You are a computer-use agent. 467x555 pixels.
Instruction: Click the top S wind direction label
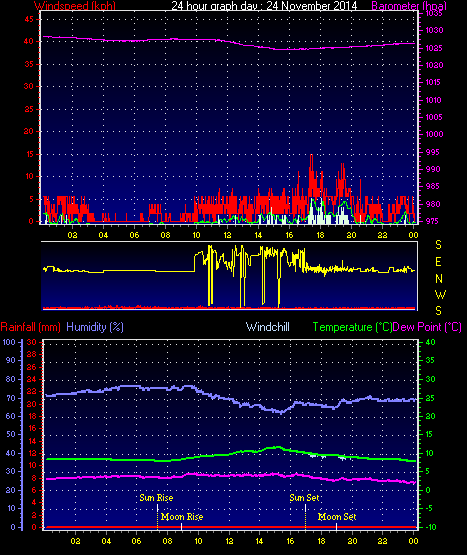coord(438,245)
